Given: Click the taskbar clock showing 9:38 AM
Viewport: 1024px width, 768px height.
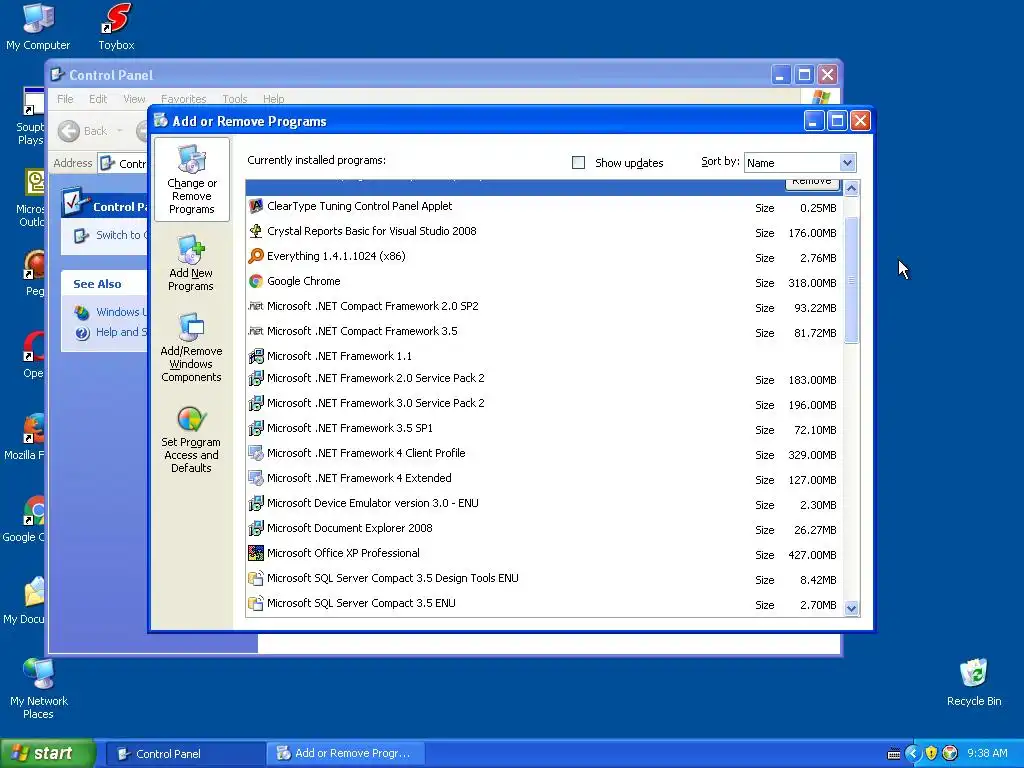Looking at the screenshot, I should coord(987,753).
